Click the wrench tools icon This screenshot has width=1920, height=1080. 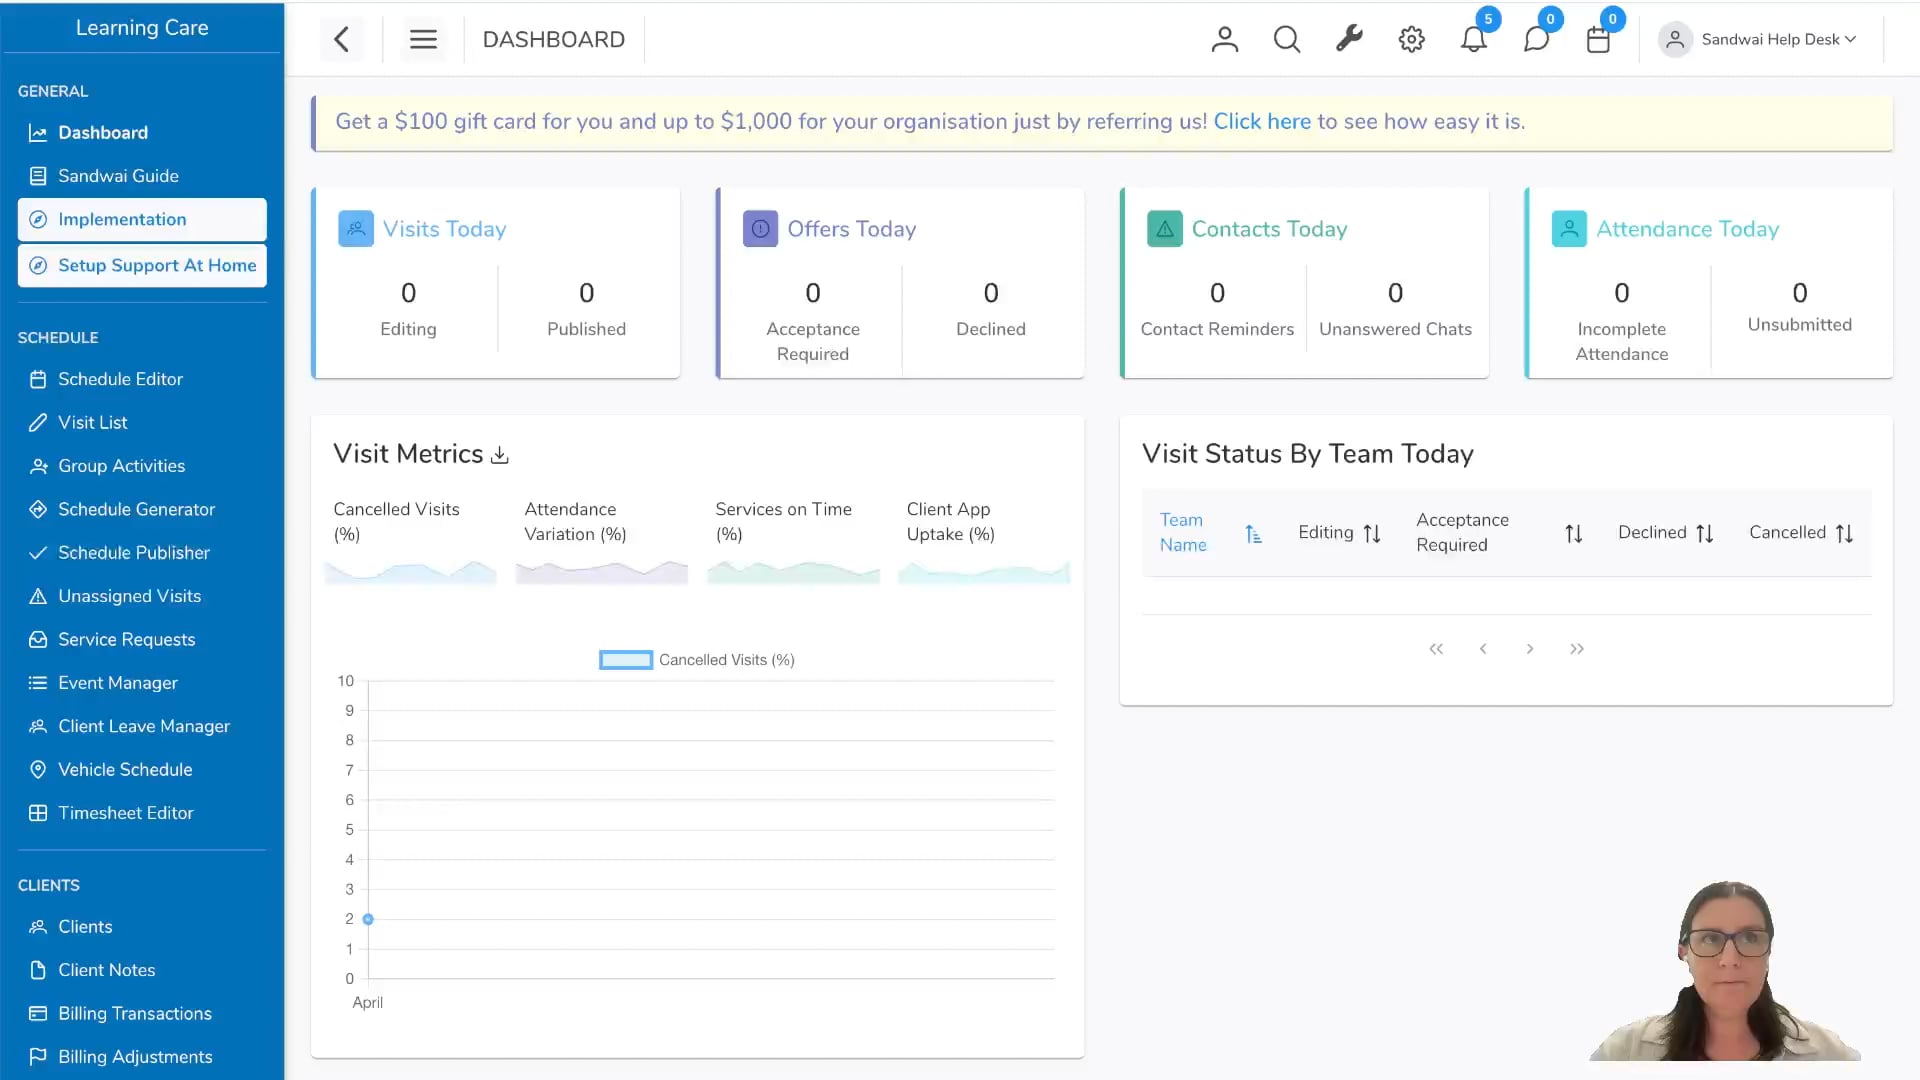coord(1349,39)
